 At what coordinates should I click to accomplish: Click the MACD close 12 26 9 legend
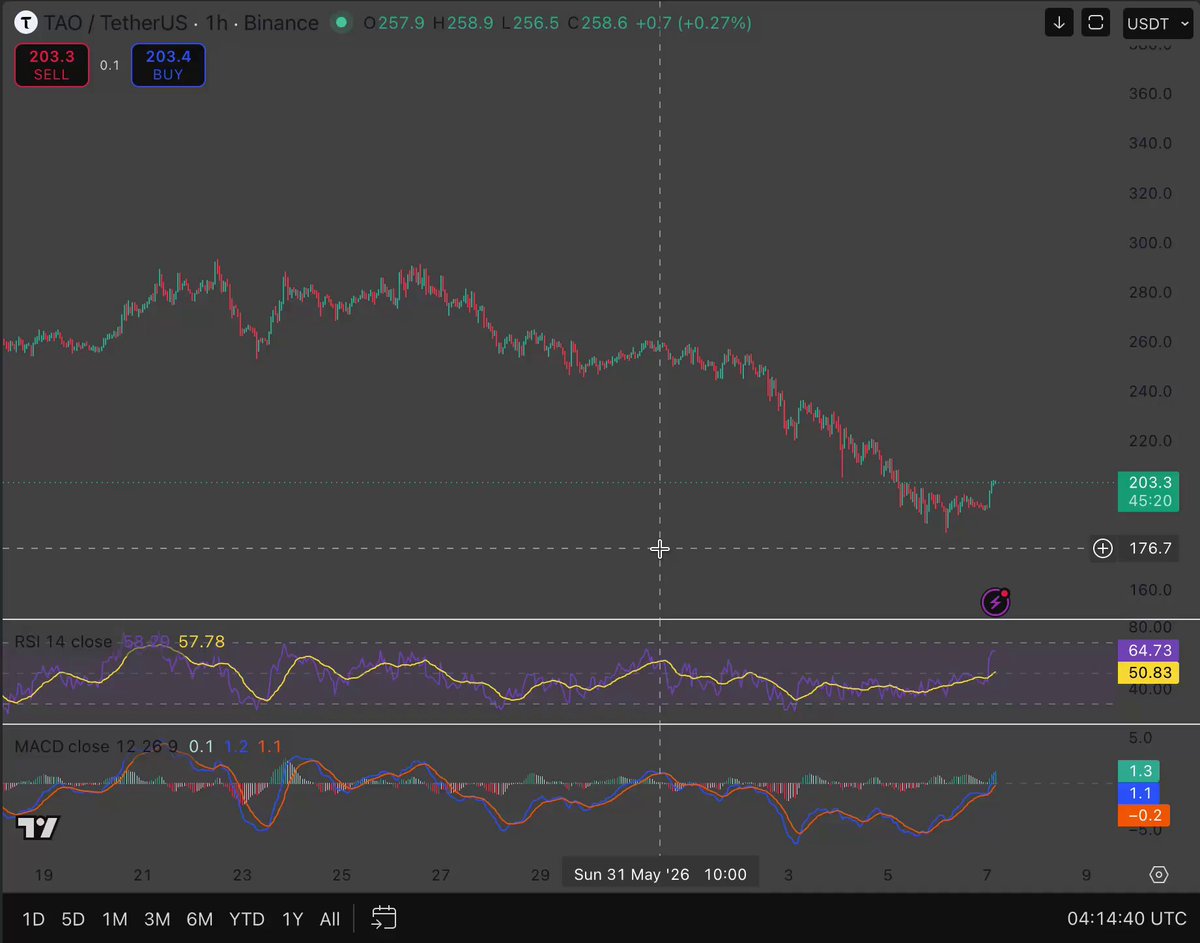(x=97, y=746)
